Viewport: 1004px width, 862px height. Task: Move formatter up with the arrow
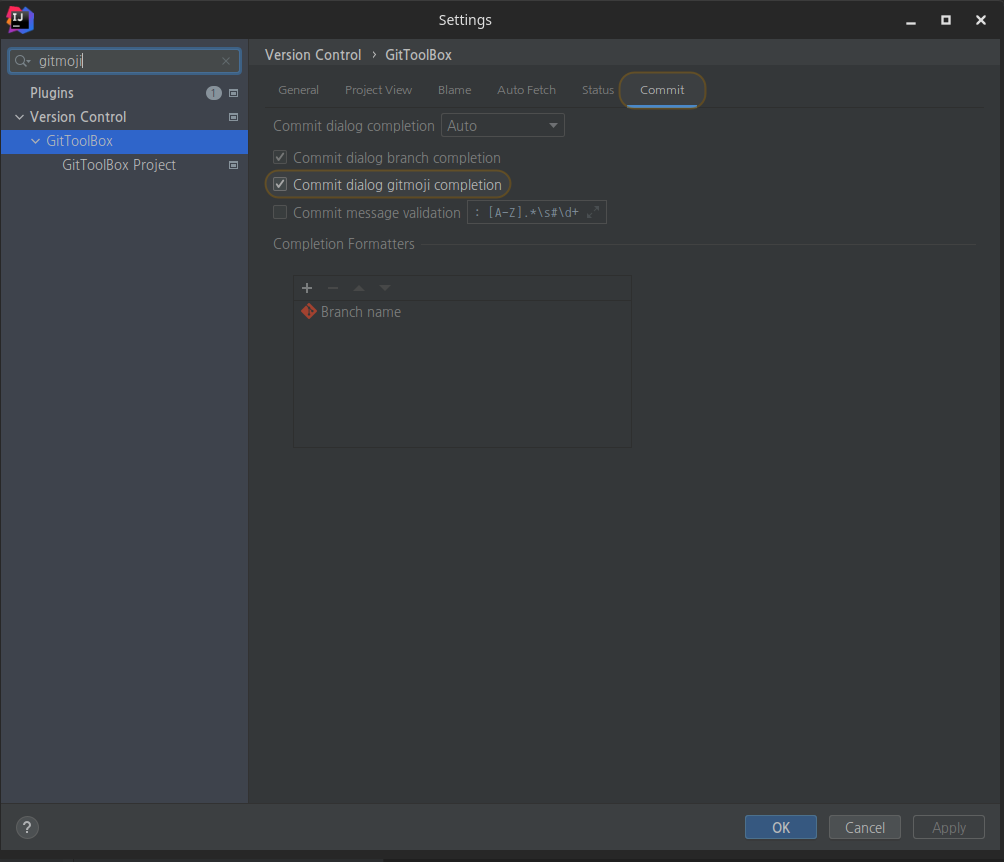(359, 288)
